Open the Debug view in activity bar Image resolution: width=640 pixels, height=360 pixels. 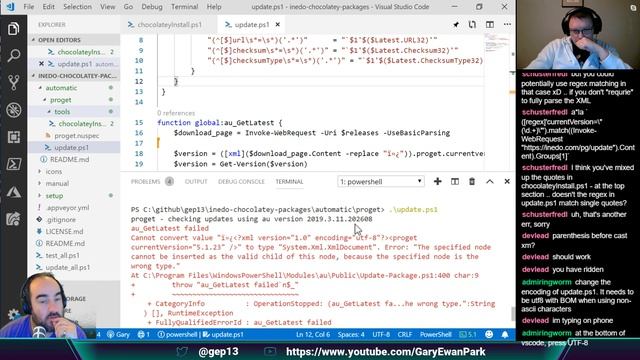point(13,110)
